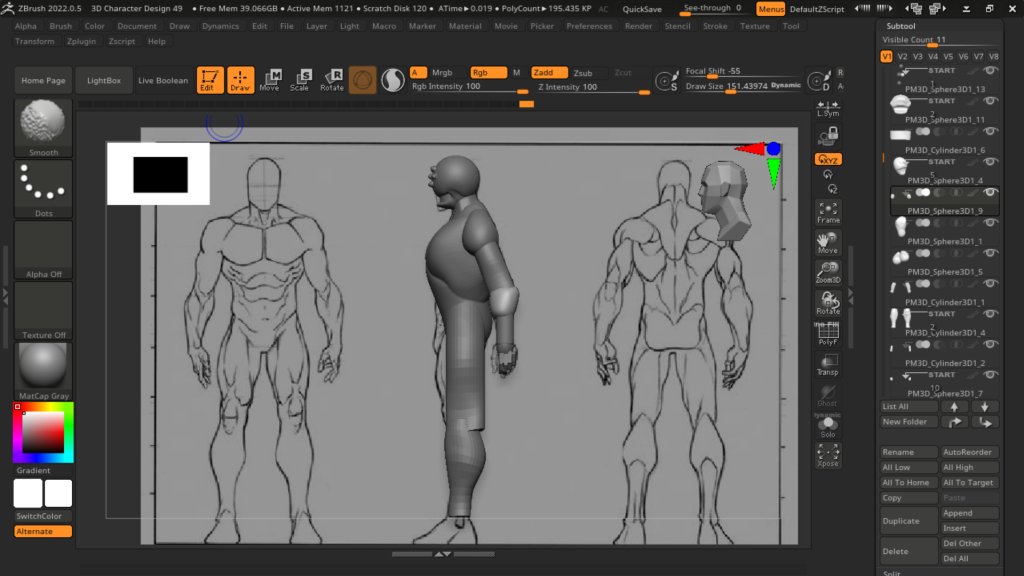Toggle Zsub sculpt mode
This screenshot has width=1024, height=576.
coord(583,73)
